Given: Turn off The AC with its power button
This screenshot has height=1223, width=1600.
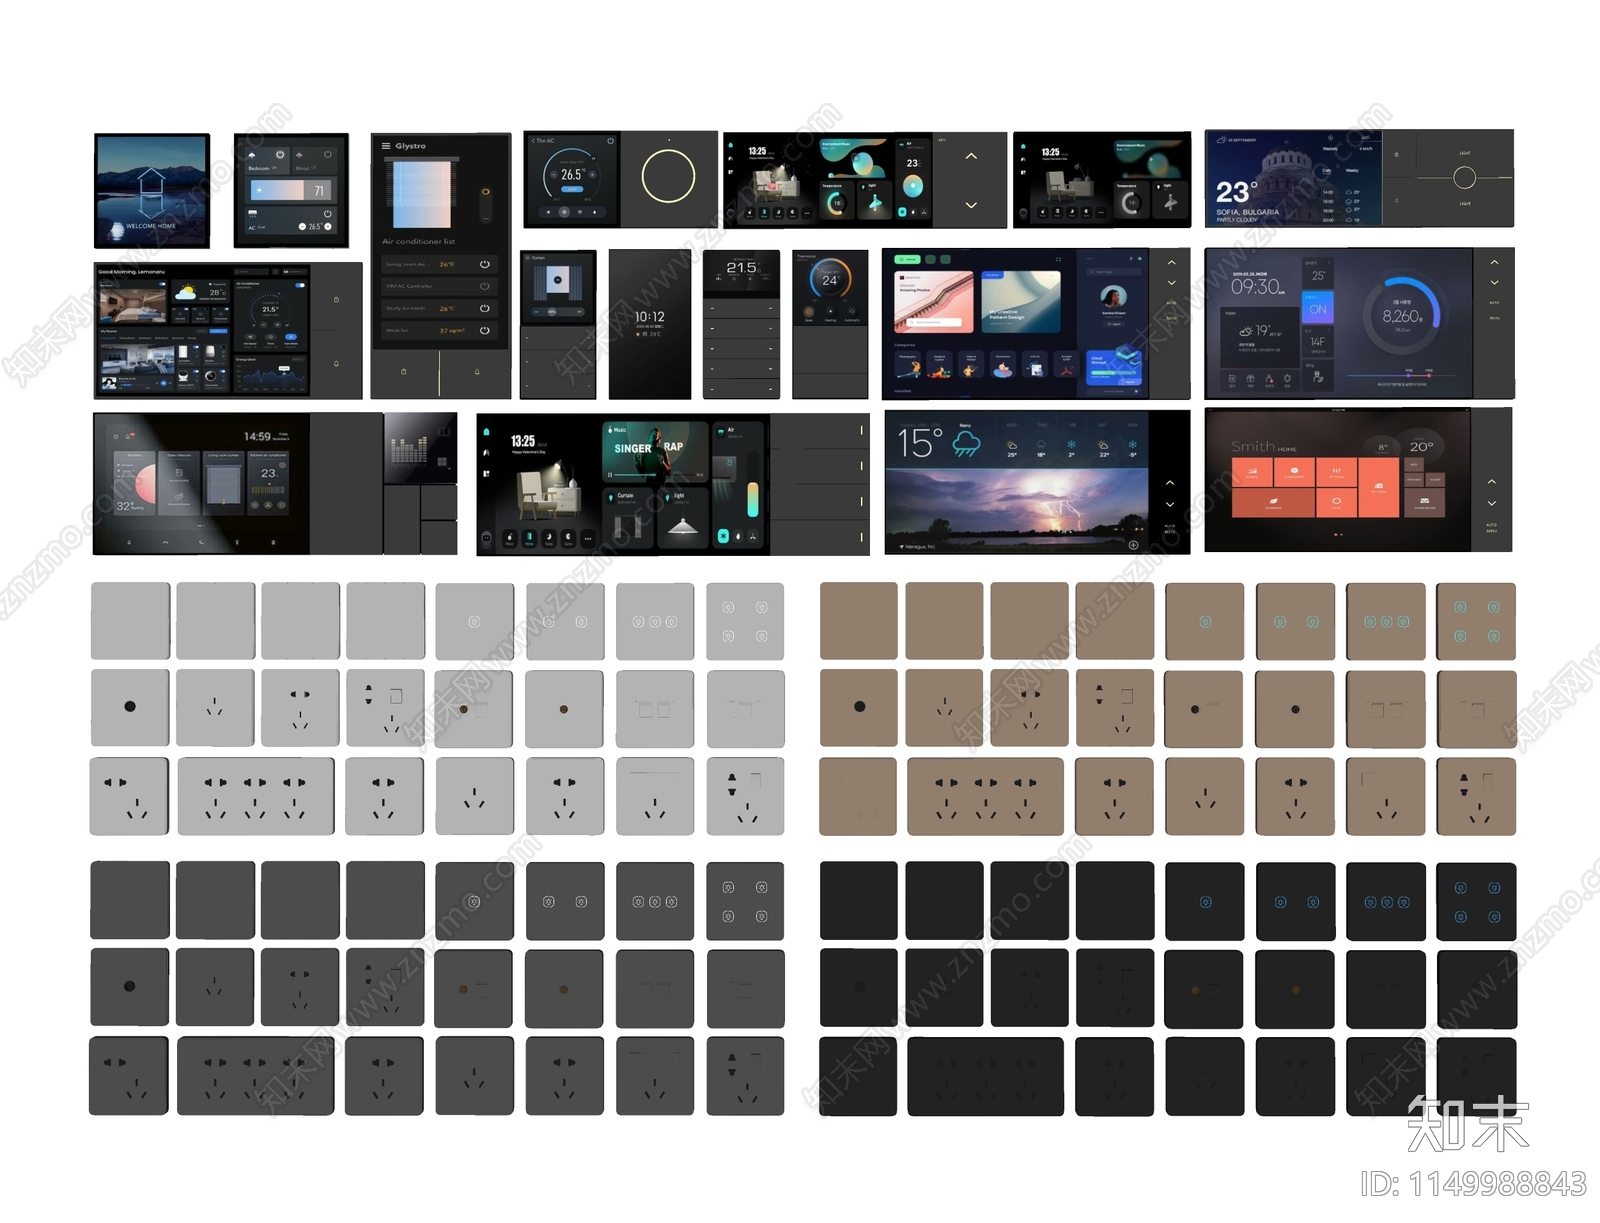Looking at the screenshot, I should 610,141.
